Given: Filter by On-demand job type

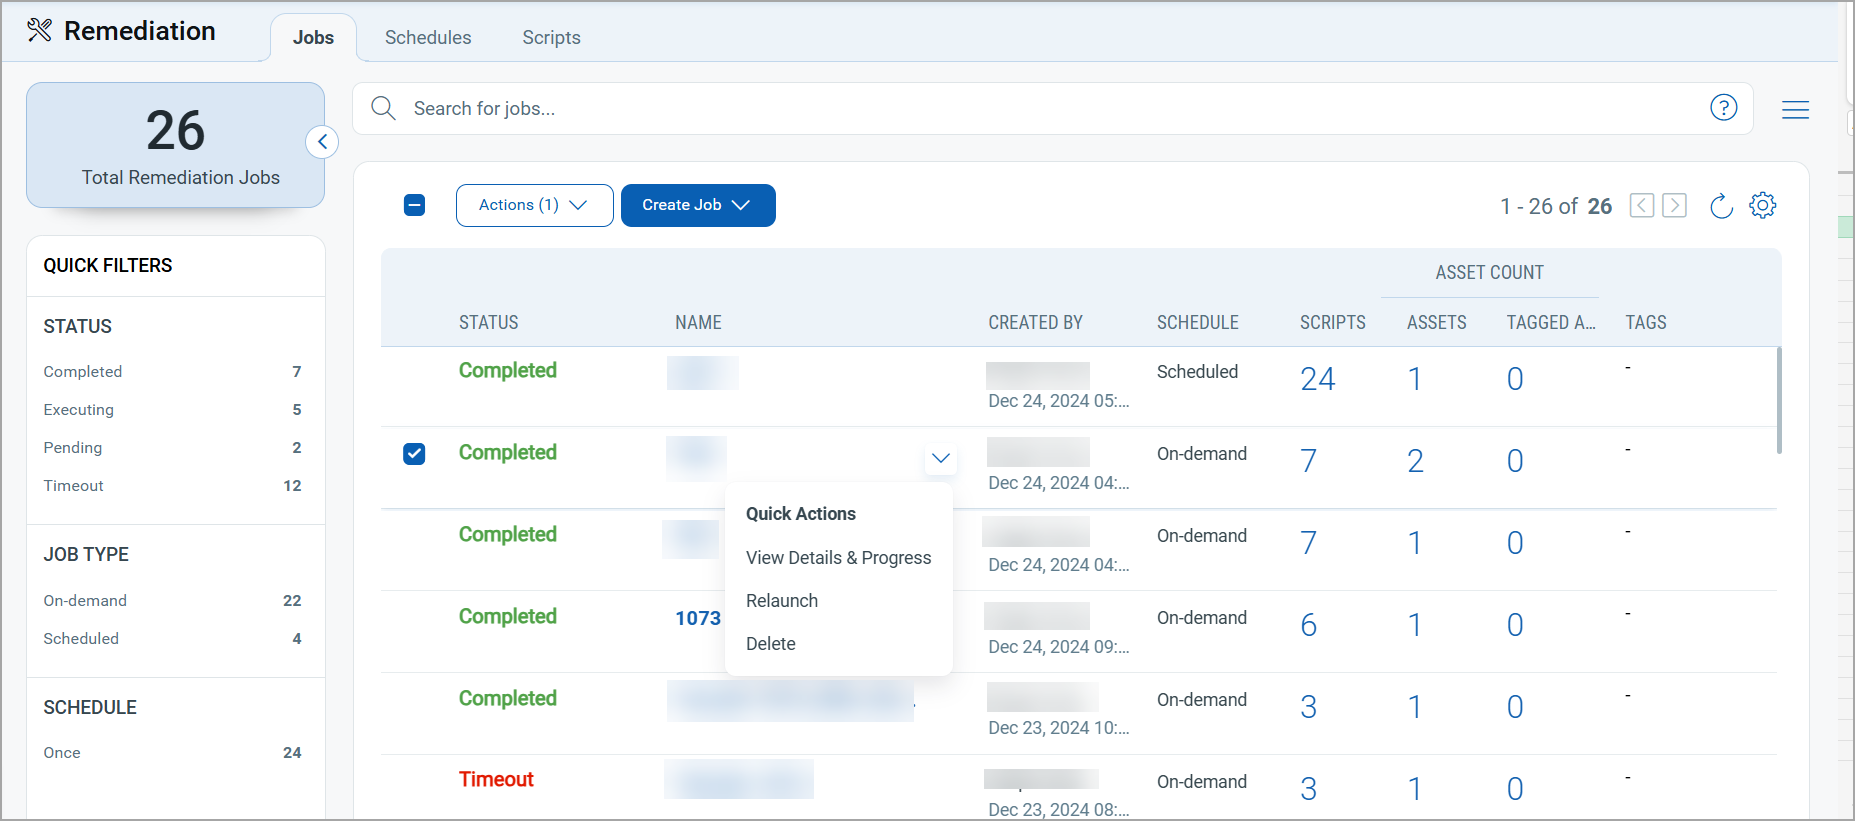Looking at the screenshot, I should pyautogui.click(x=172, y=601).
